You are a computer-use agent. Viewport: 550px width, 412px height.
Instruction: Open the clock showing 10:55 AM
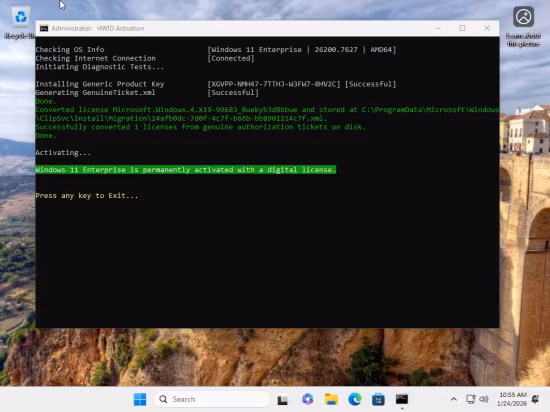(x=512, y=399)
